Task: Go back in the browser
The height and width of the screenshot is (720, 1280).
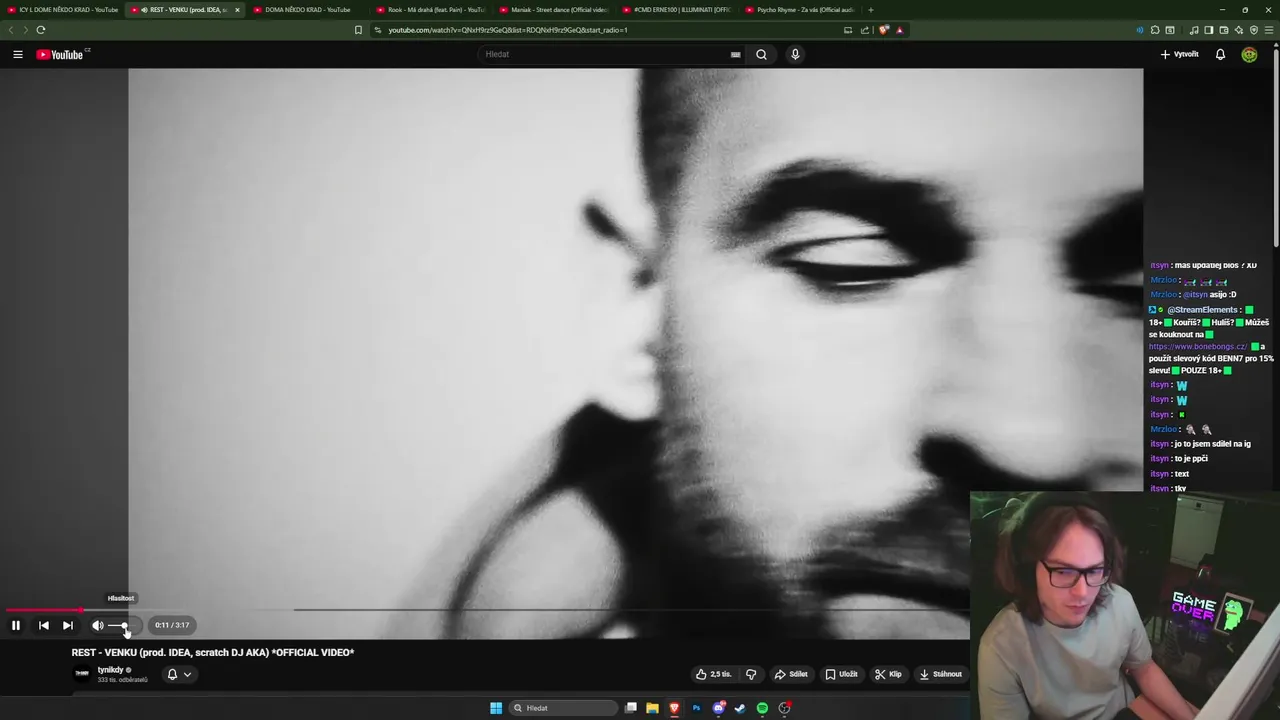Action: point(11,30)
